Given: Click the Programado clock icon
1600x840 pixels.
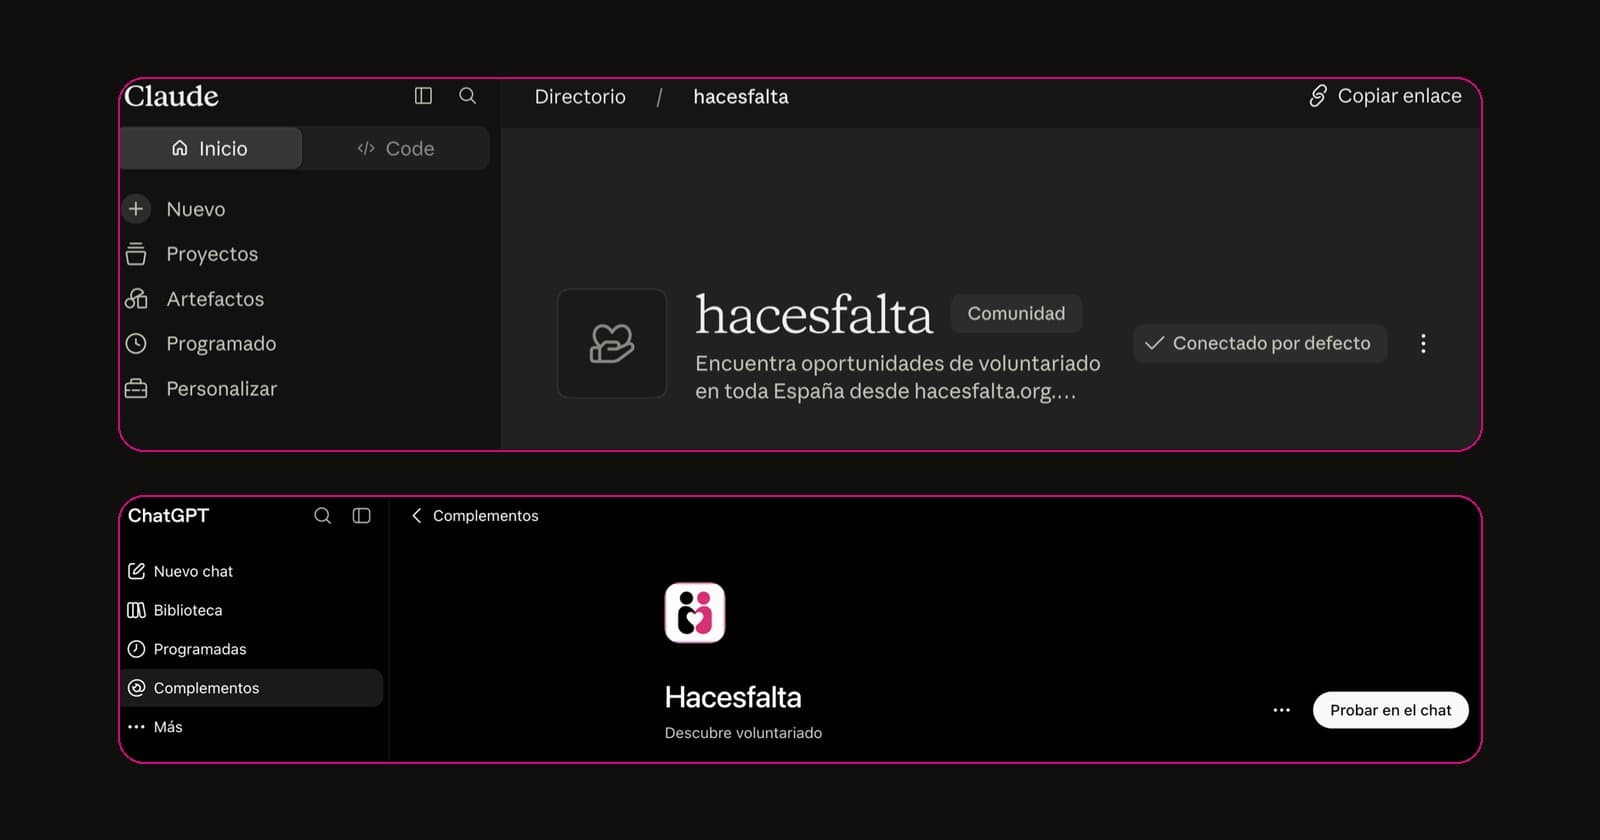Looking at the screenshot, I should pos(136,344).
